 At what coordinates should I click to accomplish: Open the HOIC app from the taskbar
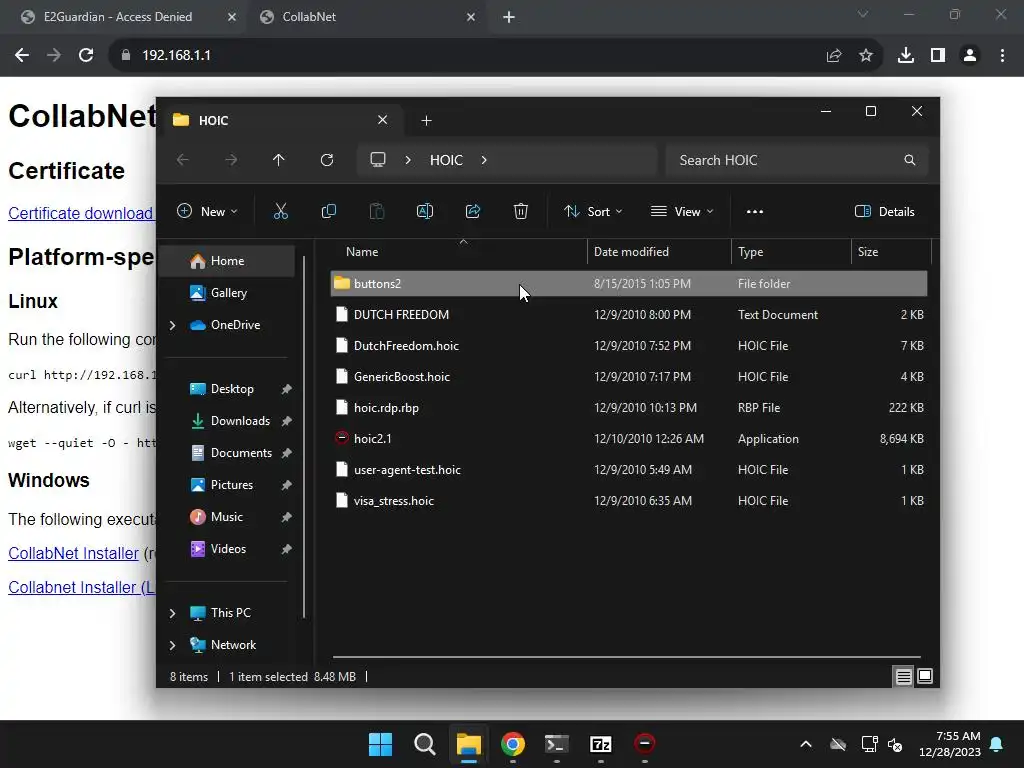point(645,744)
